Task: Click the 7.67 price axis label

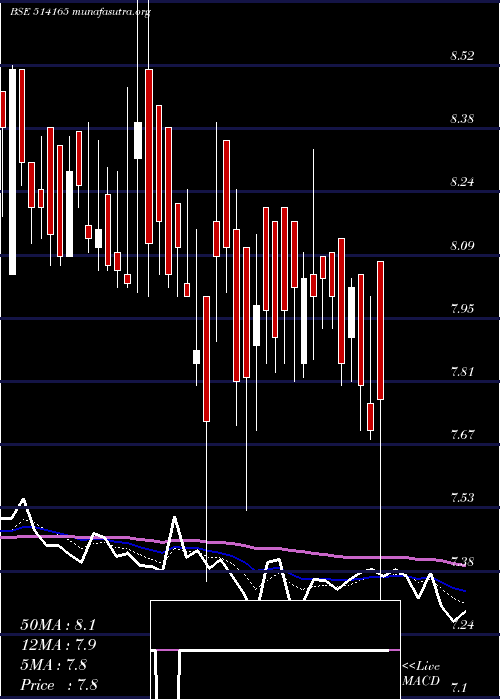Action: pos(462,435)
